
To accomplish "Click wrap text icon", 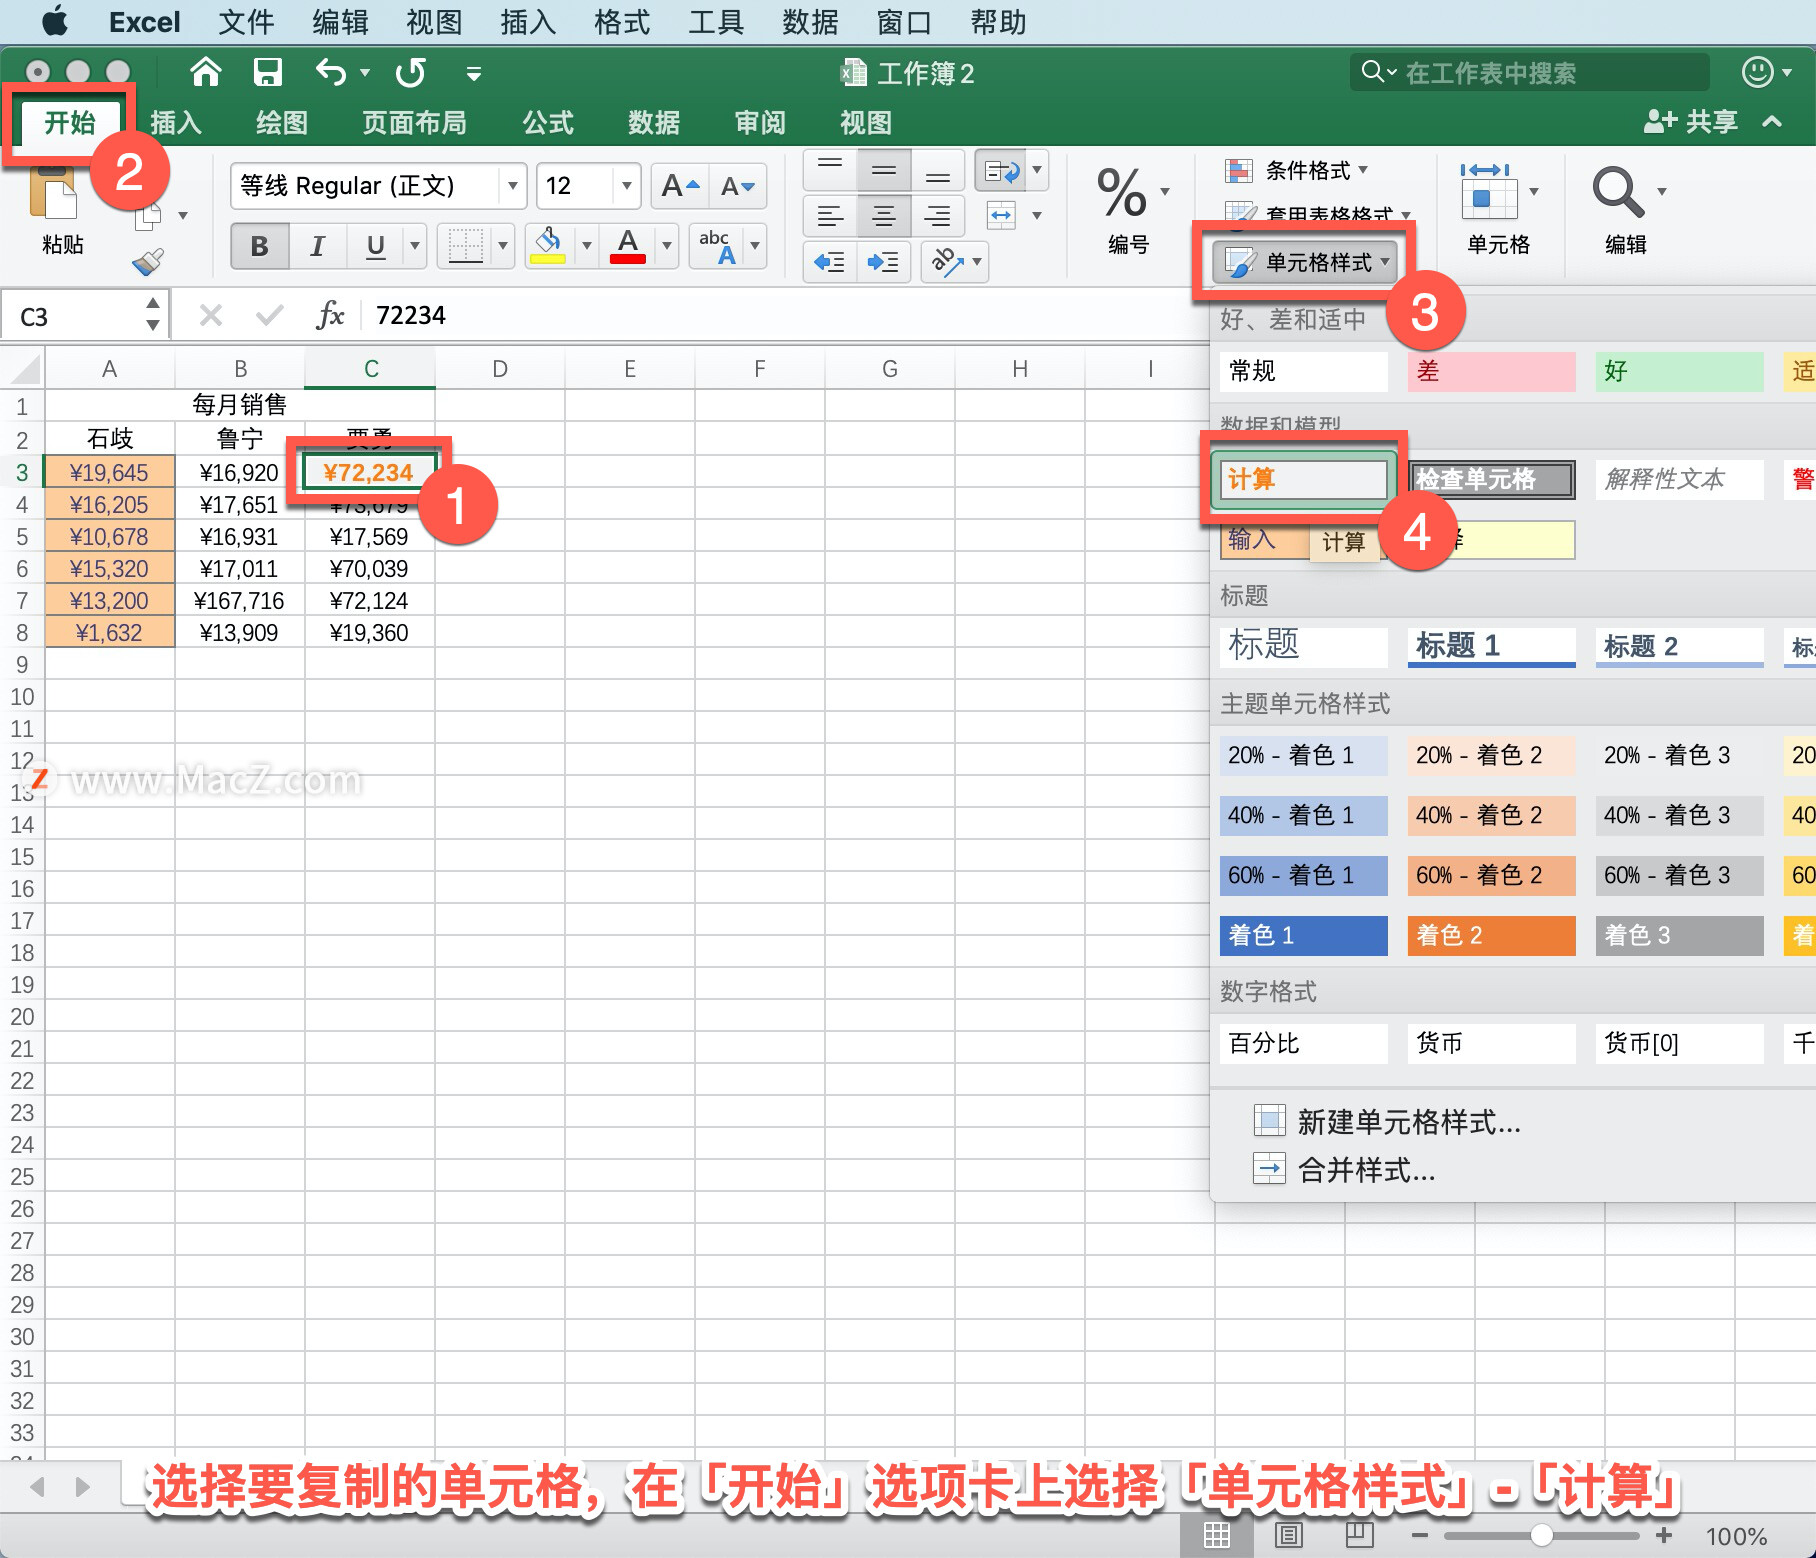I will [x=1003, y=171].
